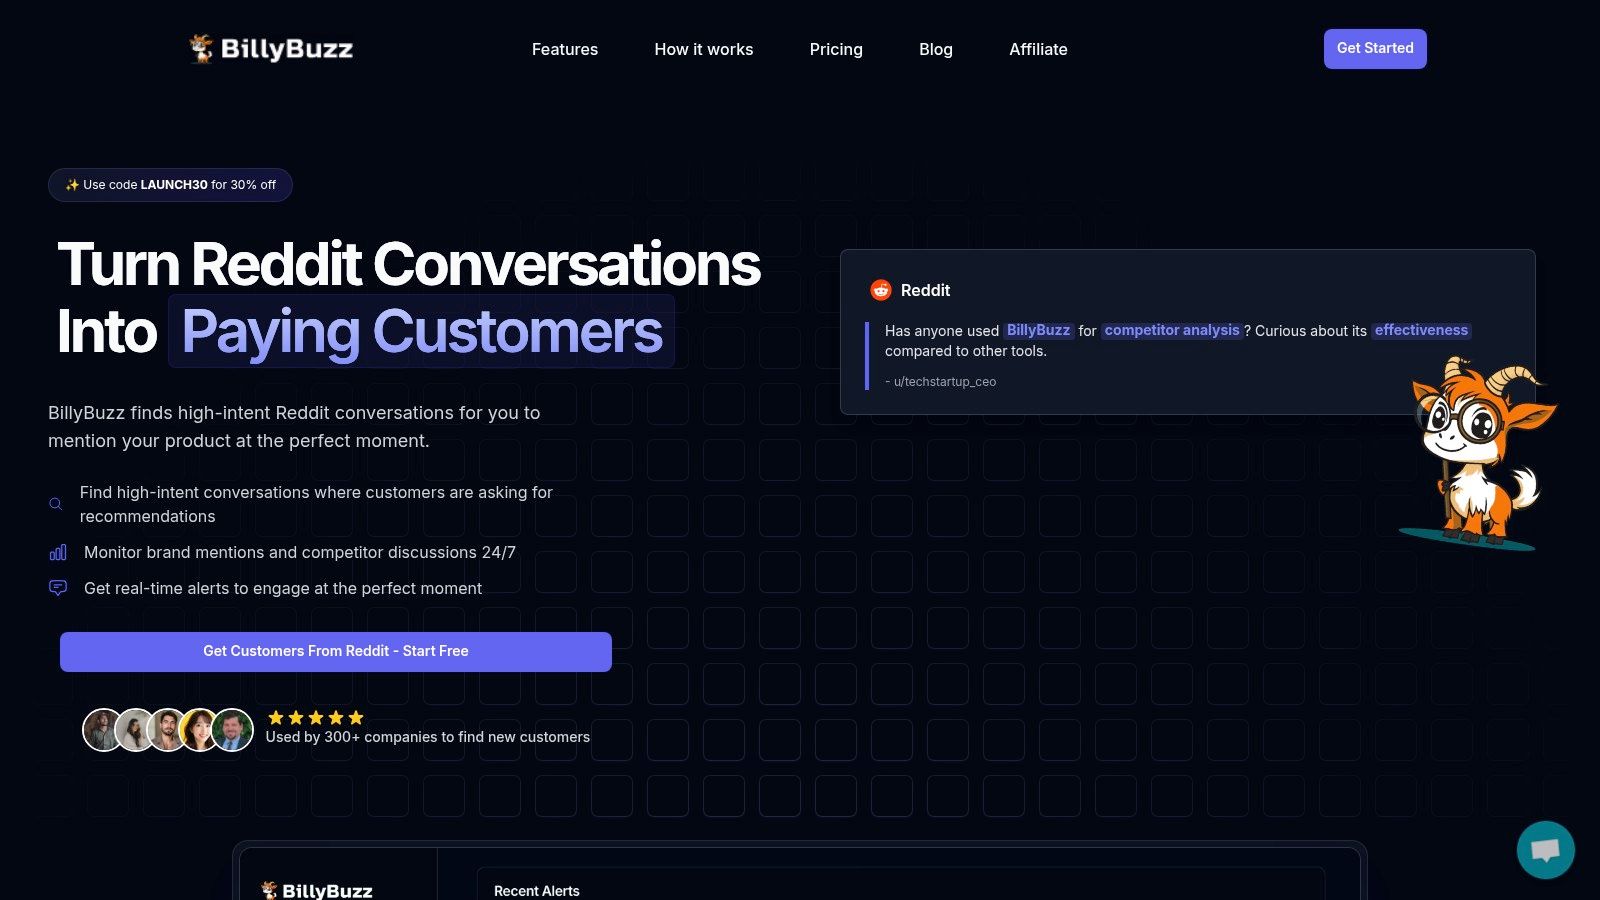
Task: Click the Paying Customers highlighted headline
Action: point(421,331)
